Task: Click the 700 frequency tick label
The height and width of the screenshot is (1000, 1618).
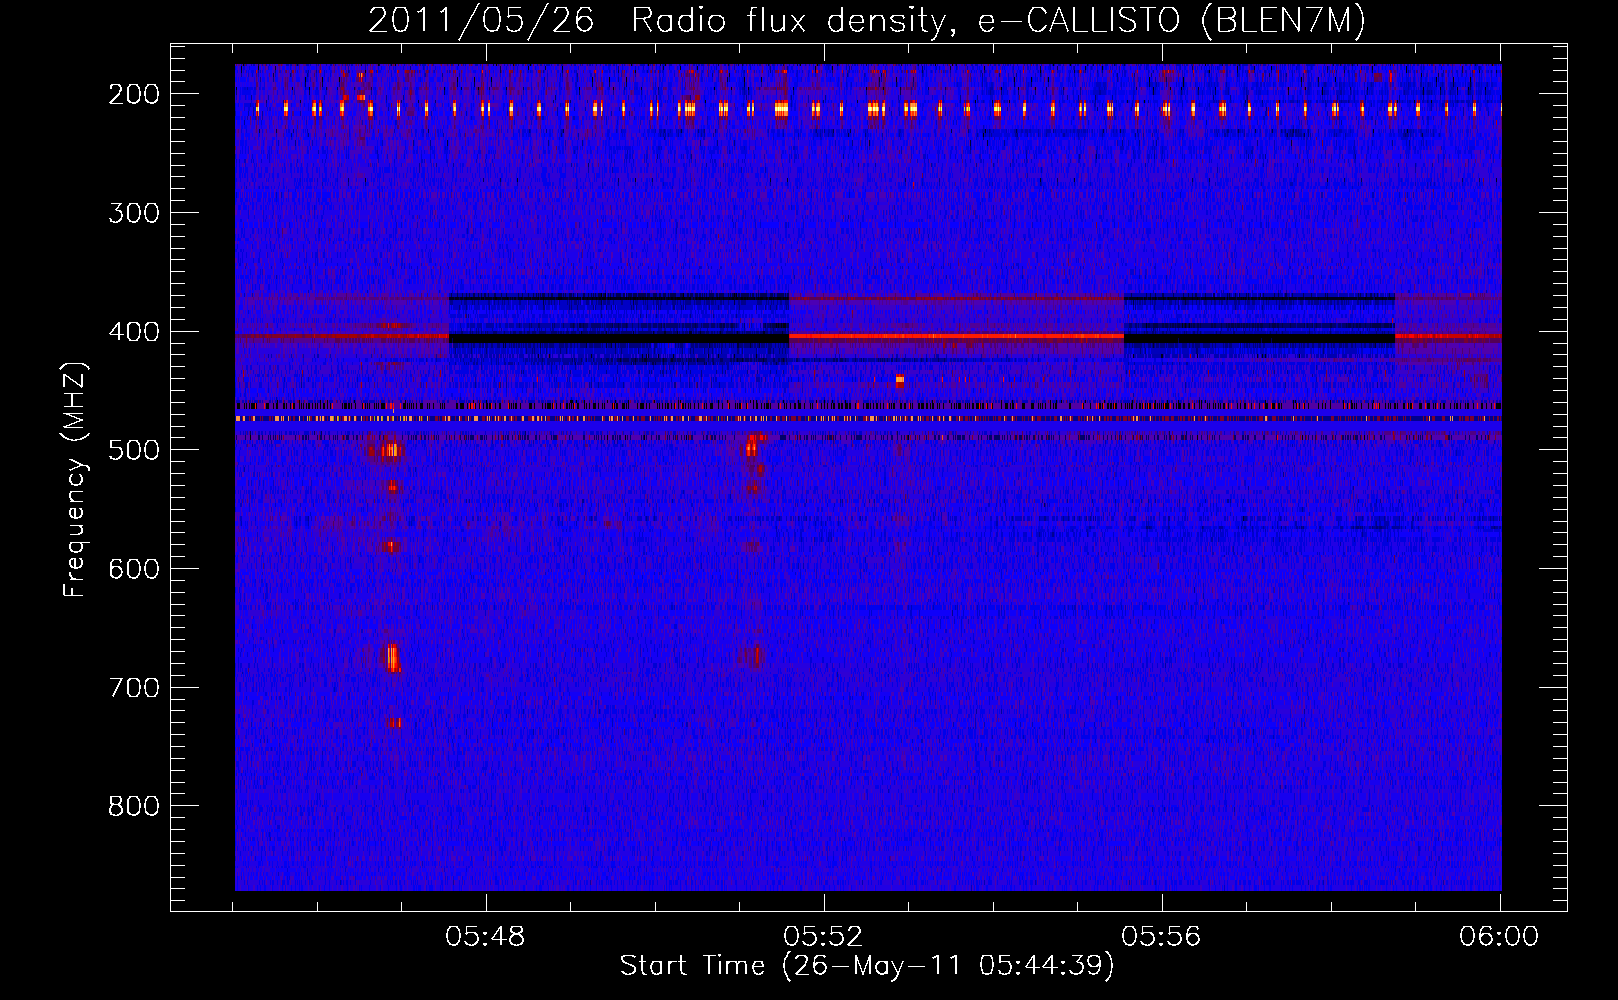Action: pos(133,688)
